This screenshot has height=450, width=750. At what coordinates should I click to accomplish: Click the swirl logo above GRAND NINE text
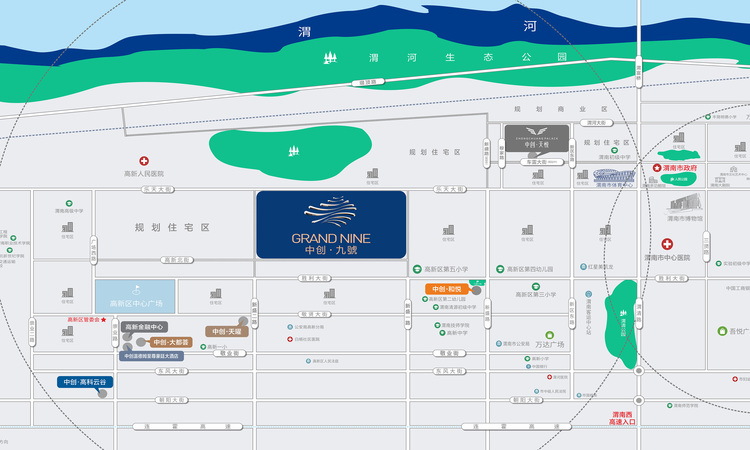pos(331,211)
